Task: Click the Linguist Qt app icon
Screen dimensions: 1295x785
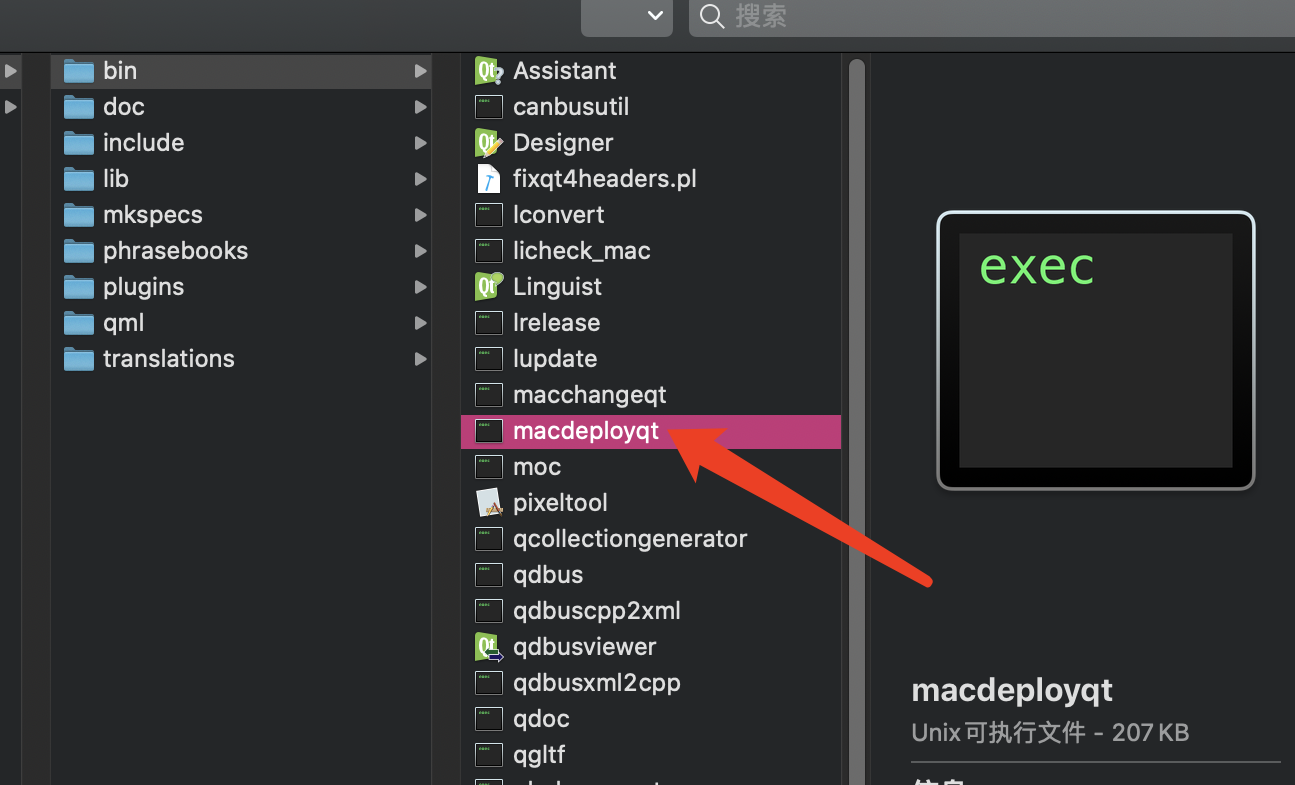Action: pyautogui.click(x=488, y=287)
